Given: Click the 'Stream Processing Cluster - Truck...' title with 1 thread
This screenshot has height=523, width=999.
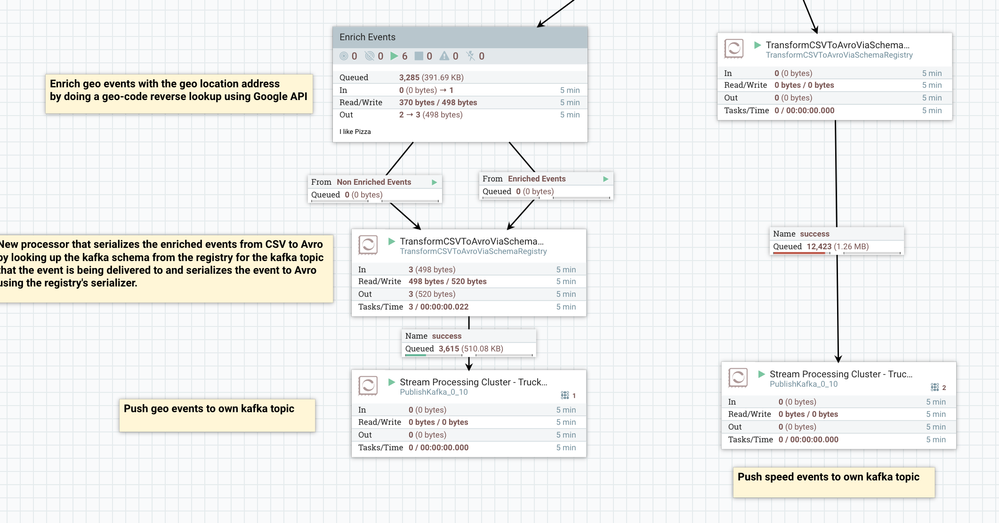Looking at the screenshot, I should click(473, 382).
